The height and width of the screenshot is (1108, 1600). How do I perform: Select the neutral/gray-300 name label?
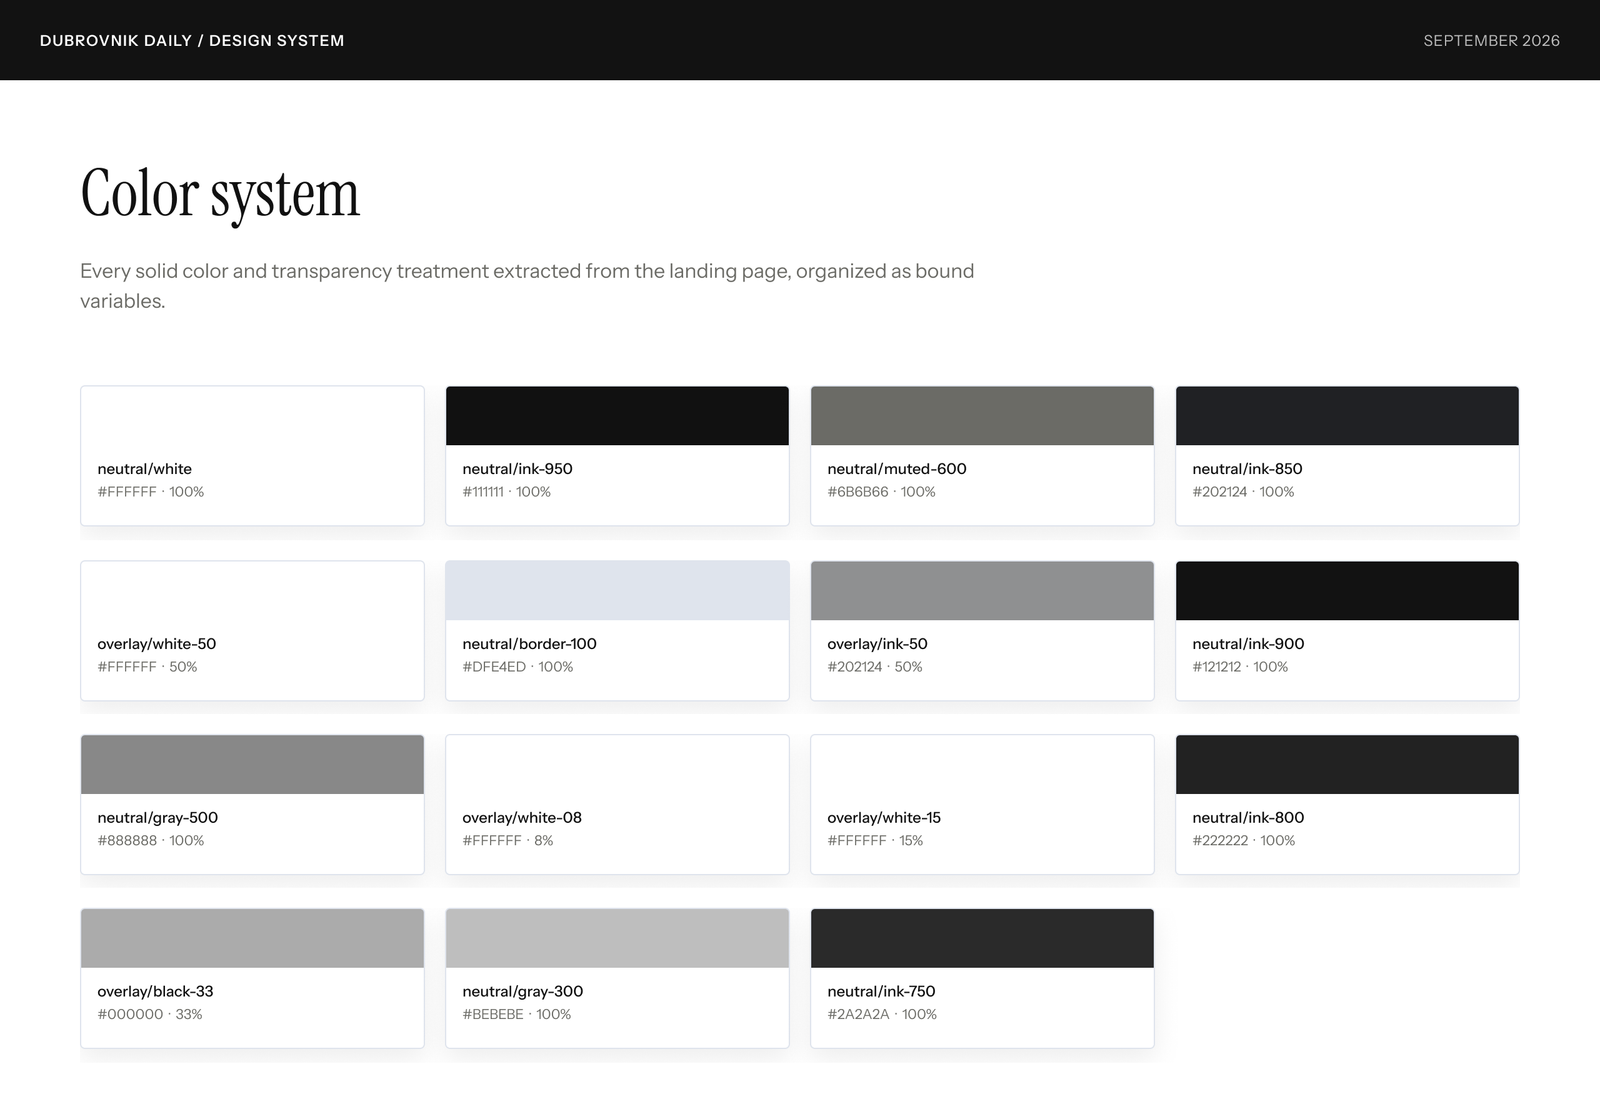(x=522, y=992)
